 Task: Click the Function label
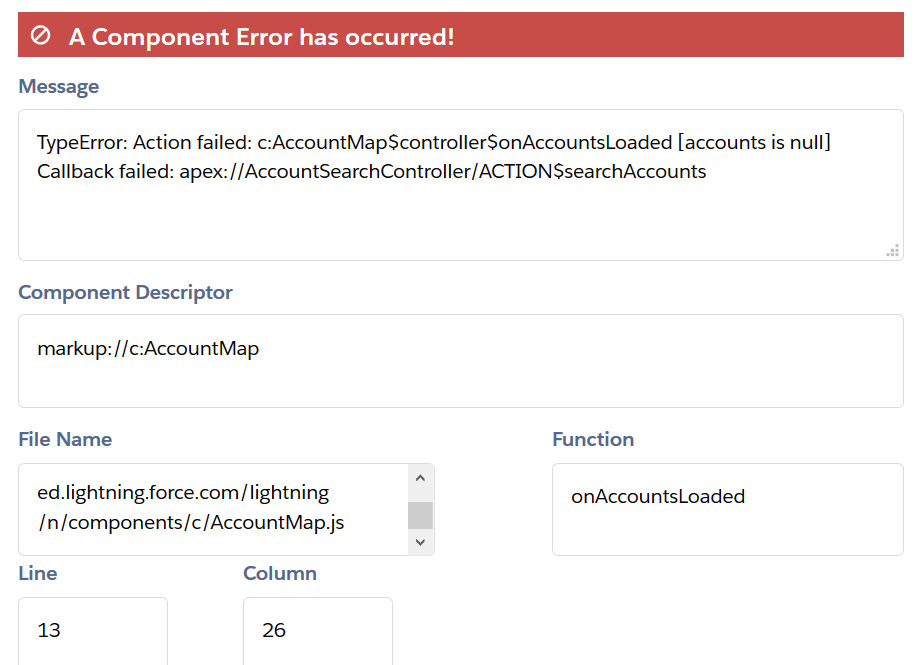pos(593,439)
